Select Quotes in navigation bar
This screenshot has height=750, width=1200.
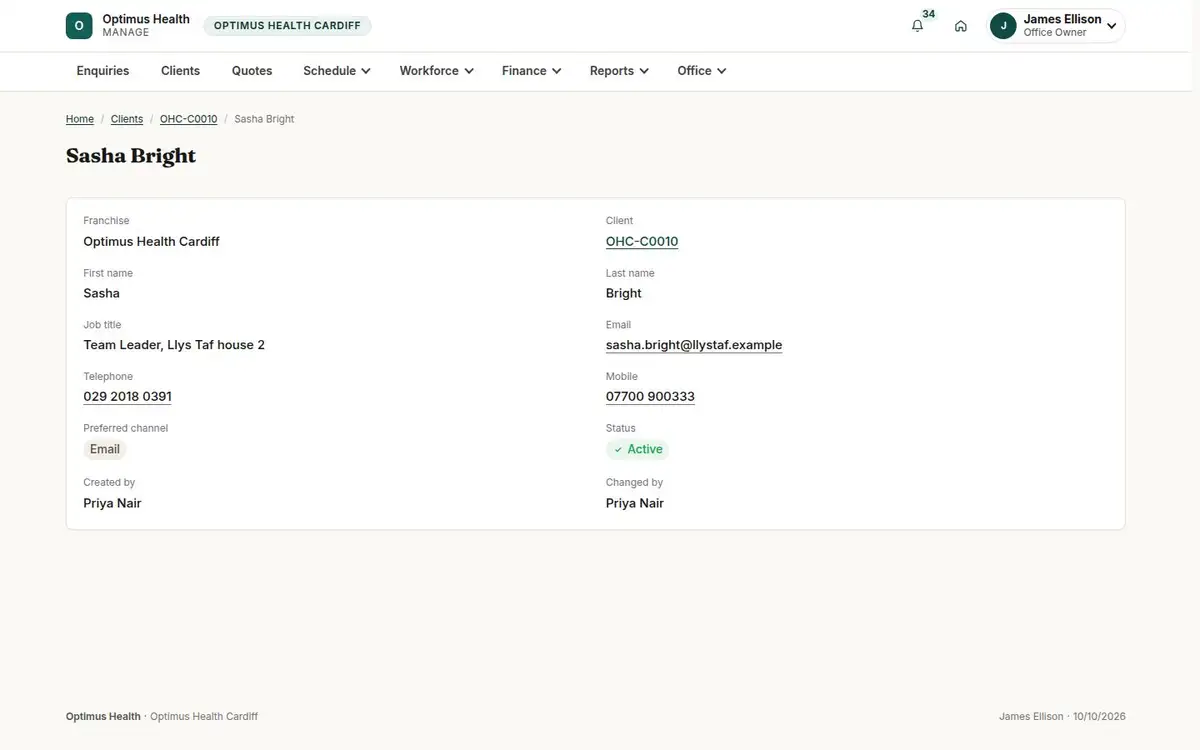tap(252, 71)
